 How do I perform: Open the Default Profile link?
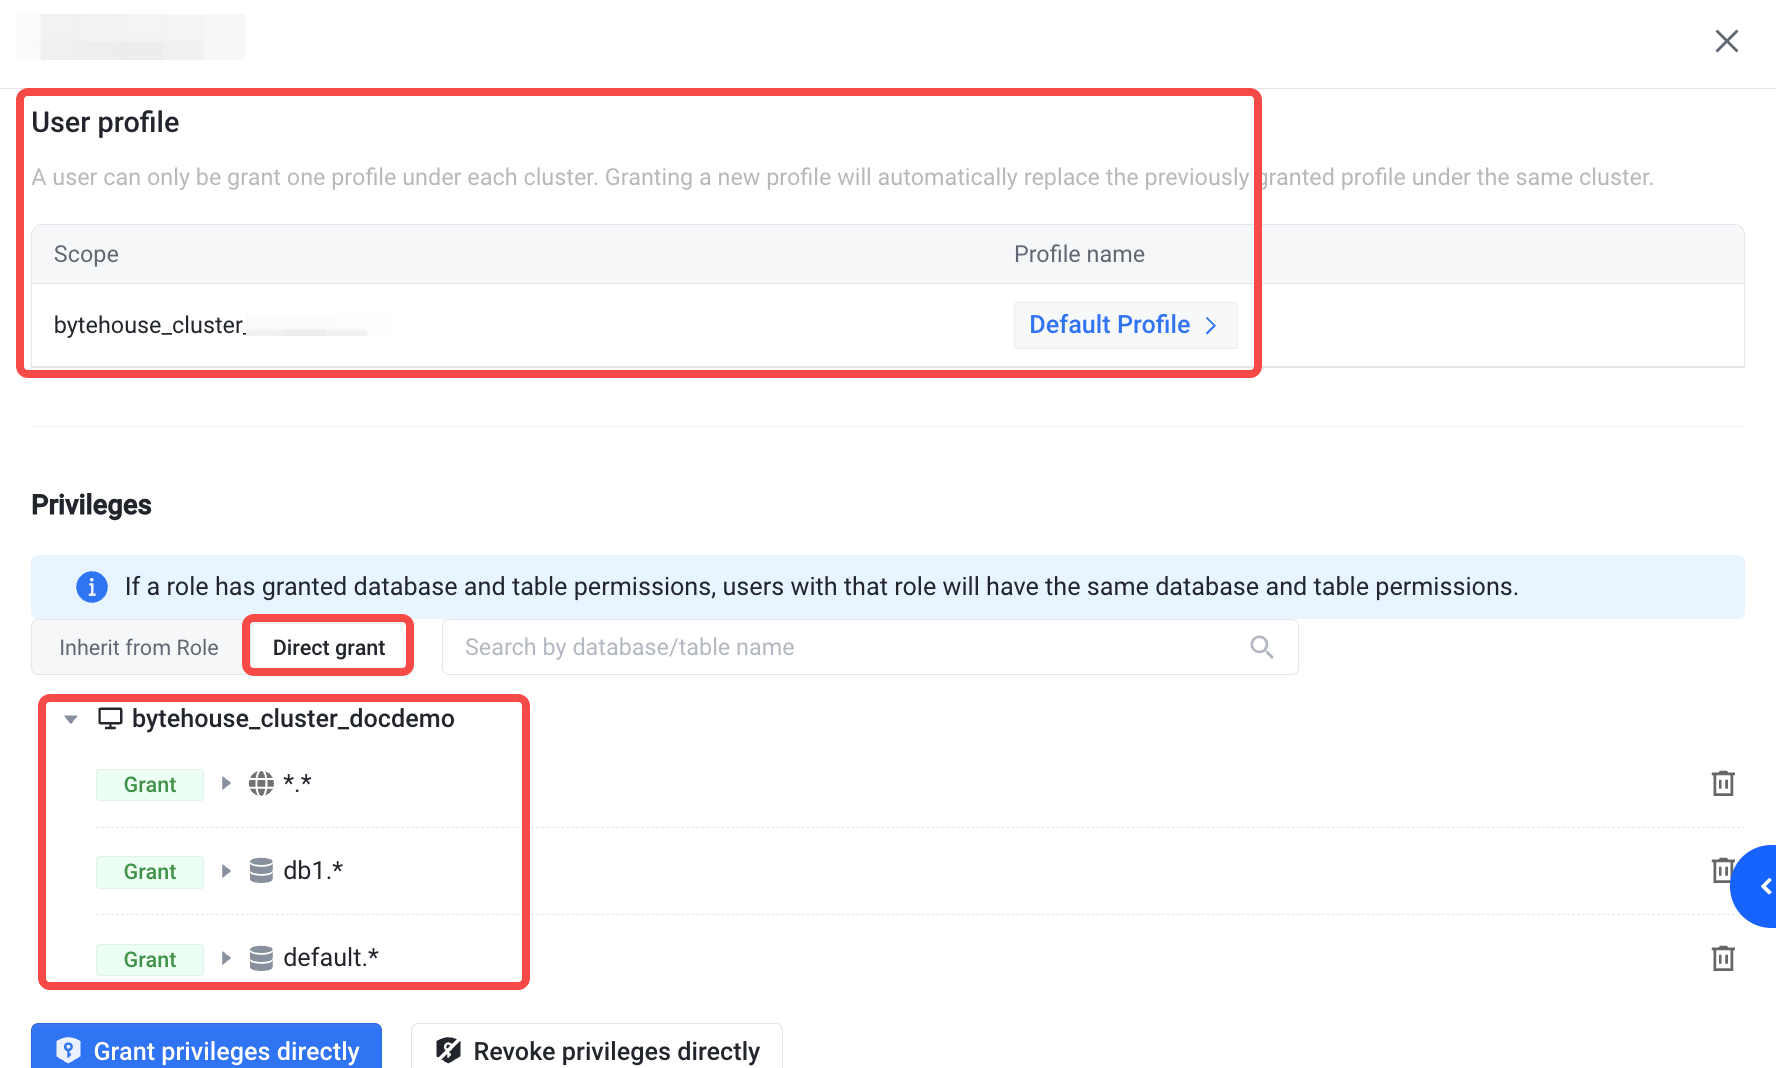[x=1125, y=325]
